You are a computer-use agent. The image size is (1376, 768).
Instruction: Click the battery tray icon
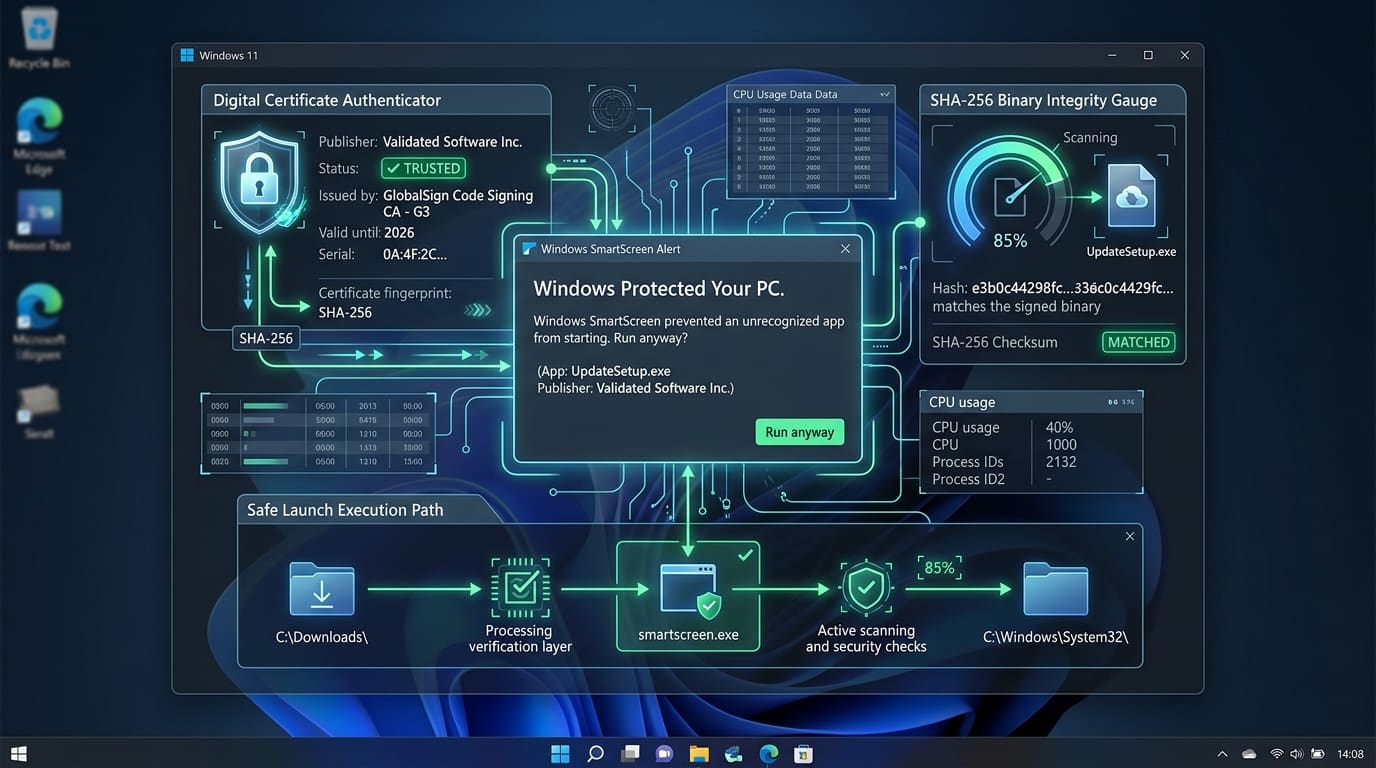[1319, 753]
